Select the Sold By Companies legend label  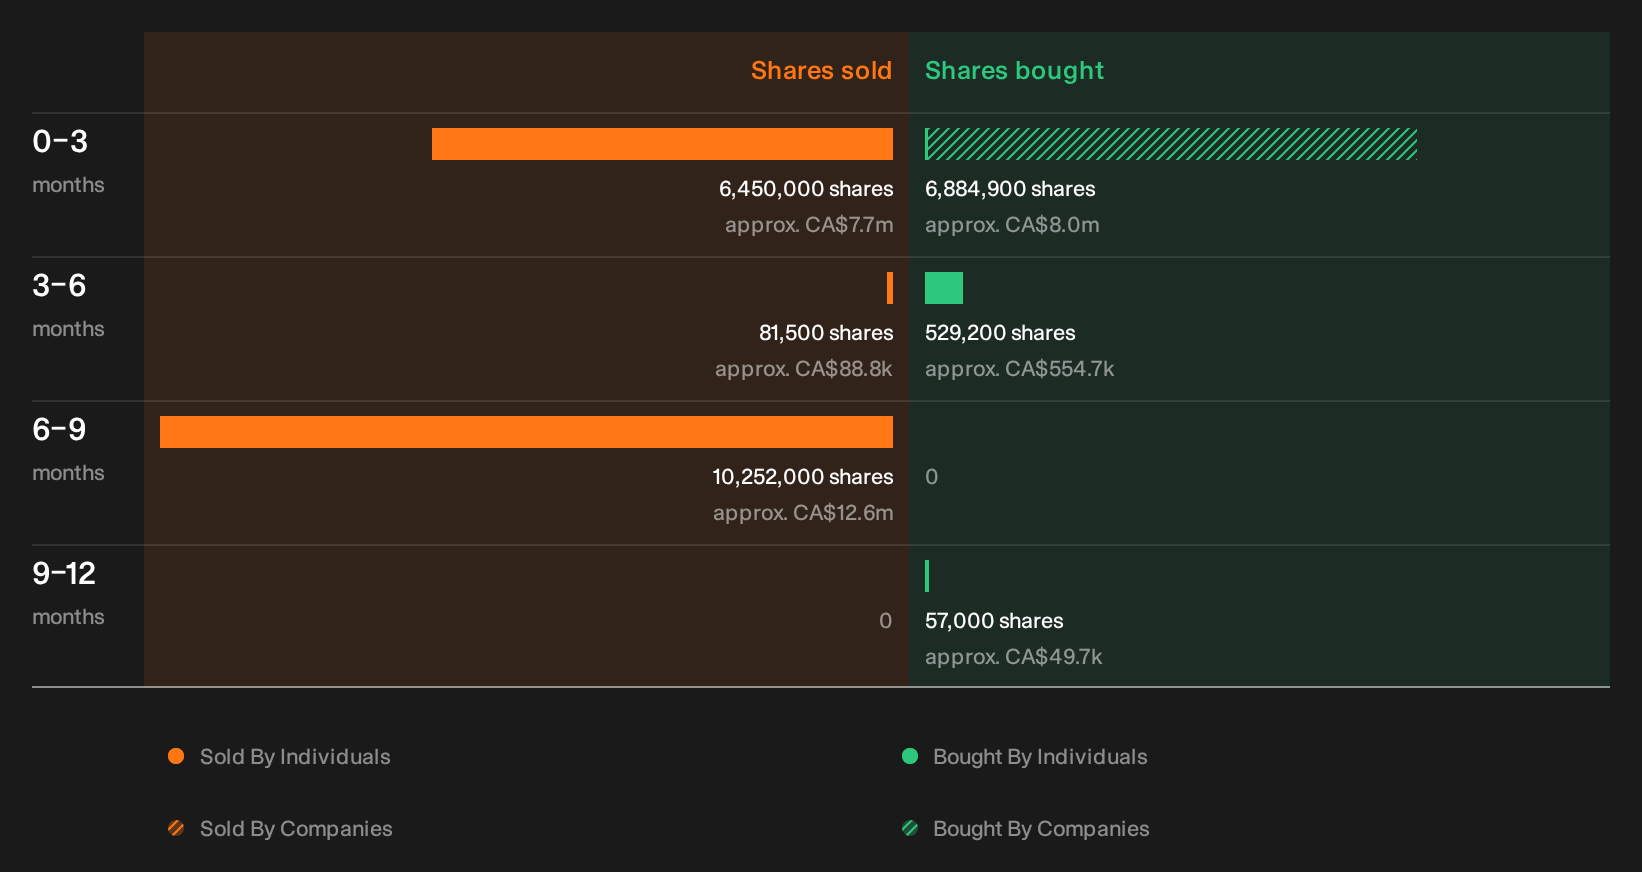click(296, 829)
